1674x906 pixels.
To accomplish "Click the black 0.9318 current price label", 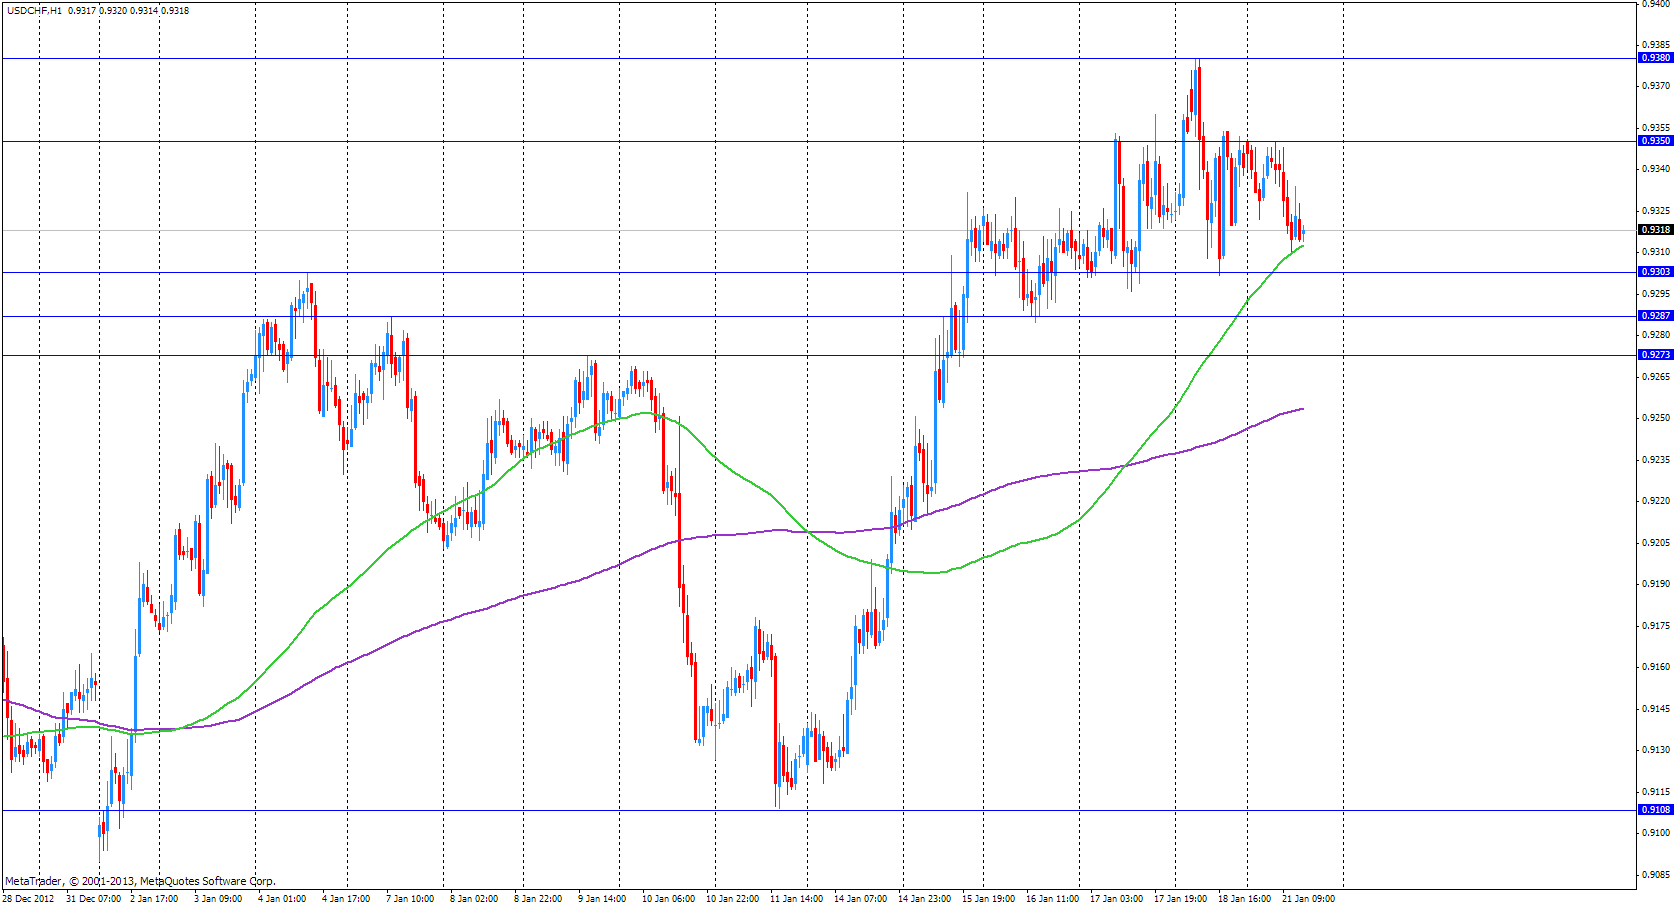I will [1656, 230].
